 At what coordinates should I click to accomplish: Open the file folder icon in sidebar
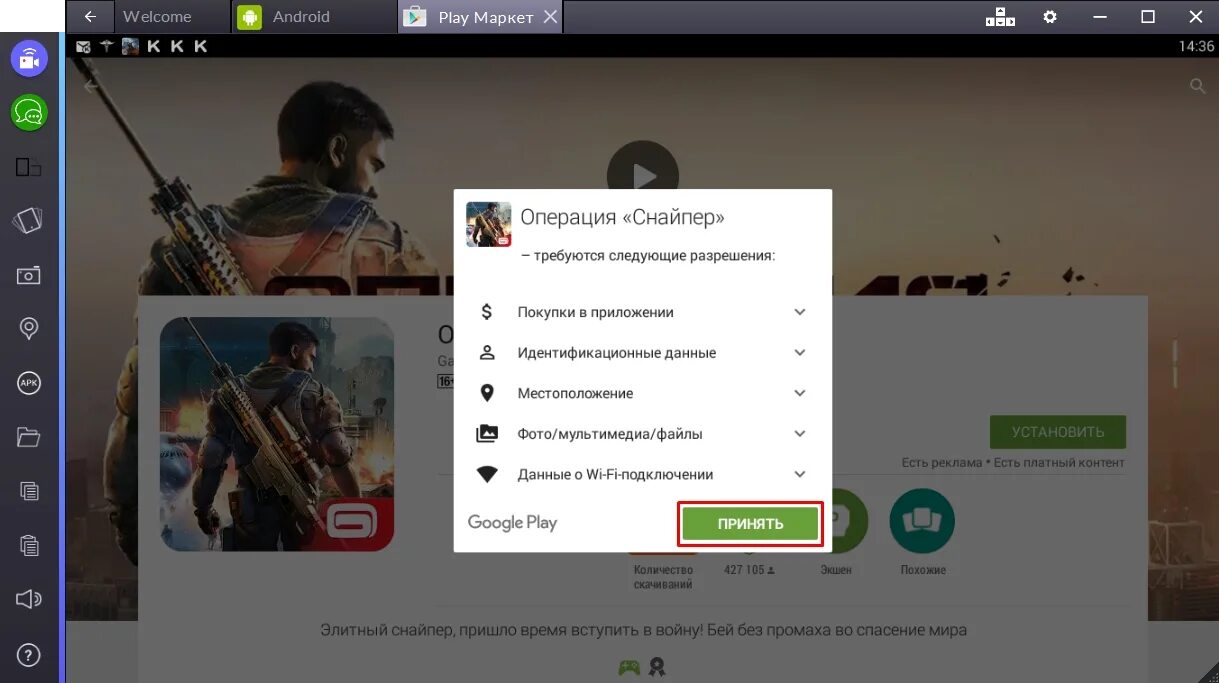[29, 437]
